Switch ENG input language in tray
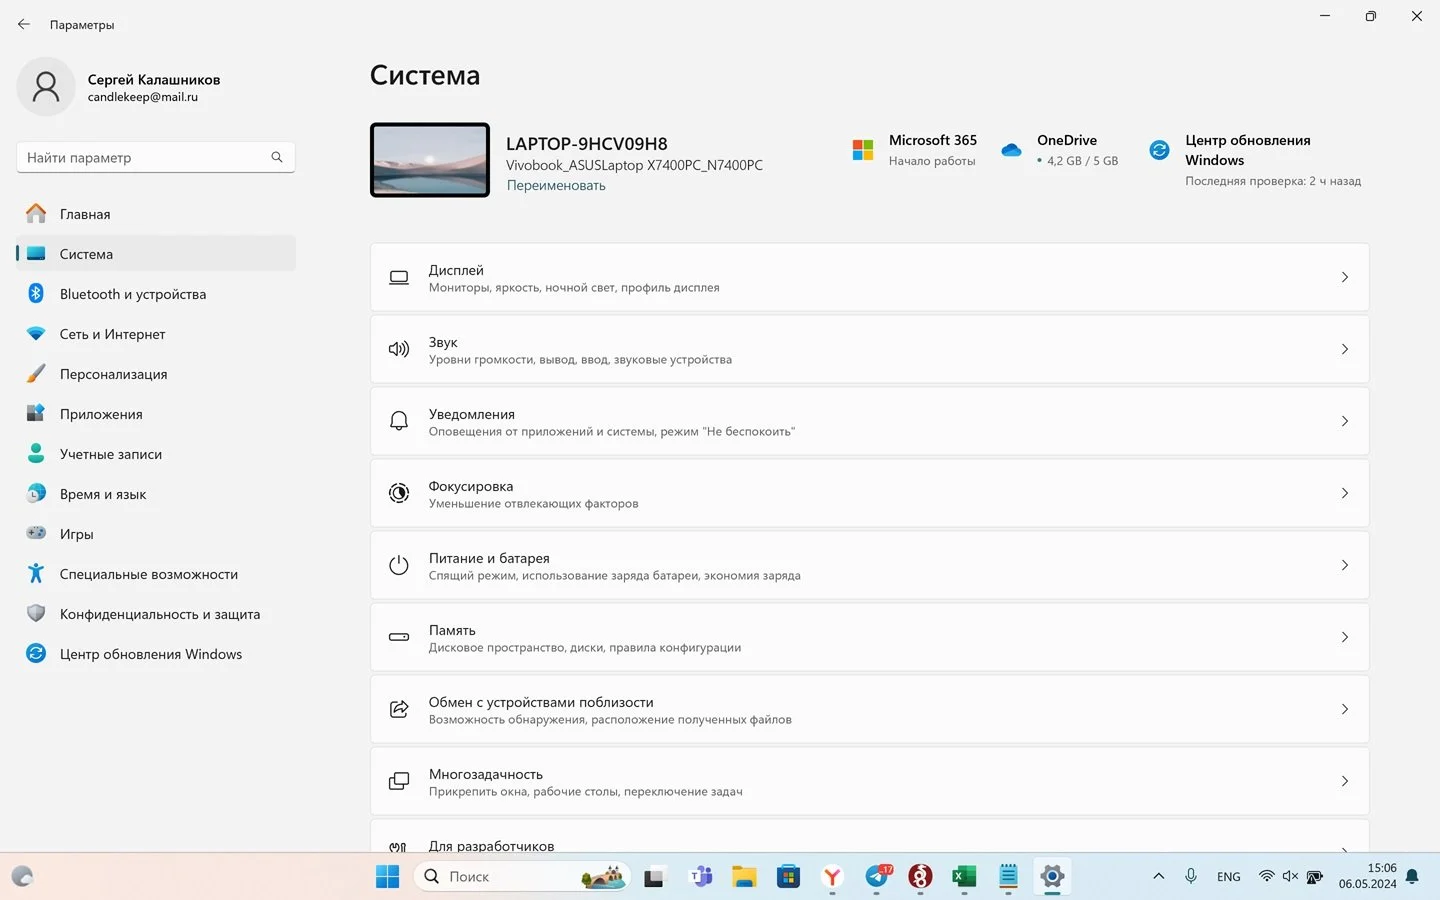 [x=1229, y=877]
